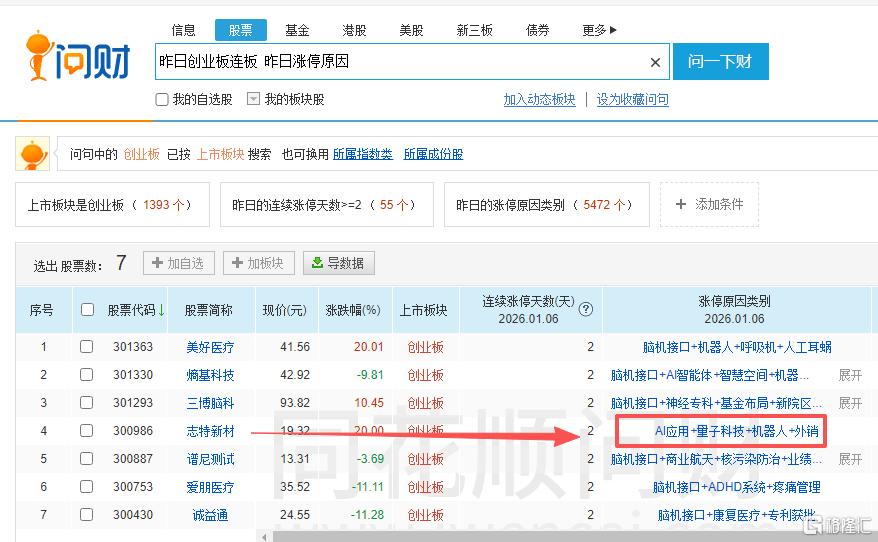The image size is (878, 542).
Task: Open the stock 志特新材
Action: click(210, 431)
